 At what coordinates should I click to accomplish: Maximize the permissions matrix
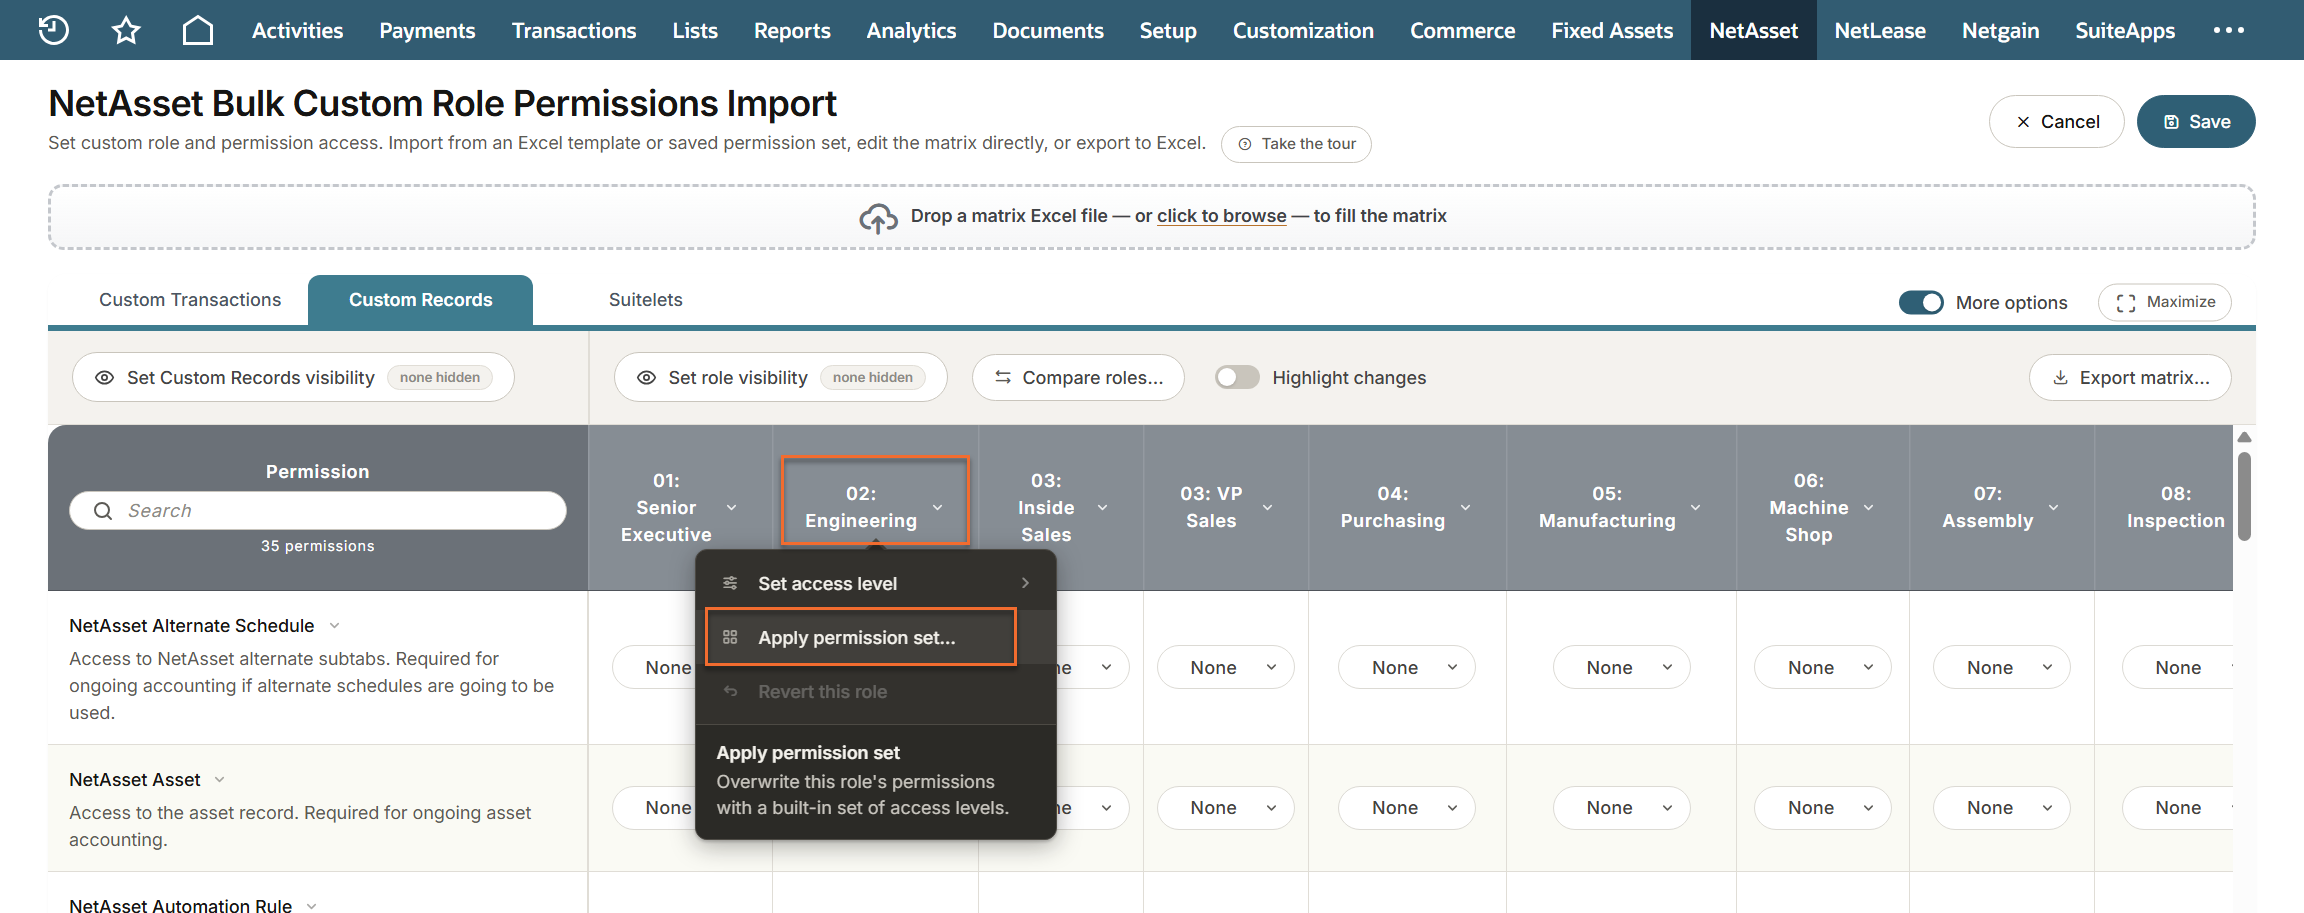click(x=2165, y=302)
